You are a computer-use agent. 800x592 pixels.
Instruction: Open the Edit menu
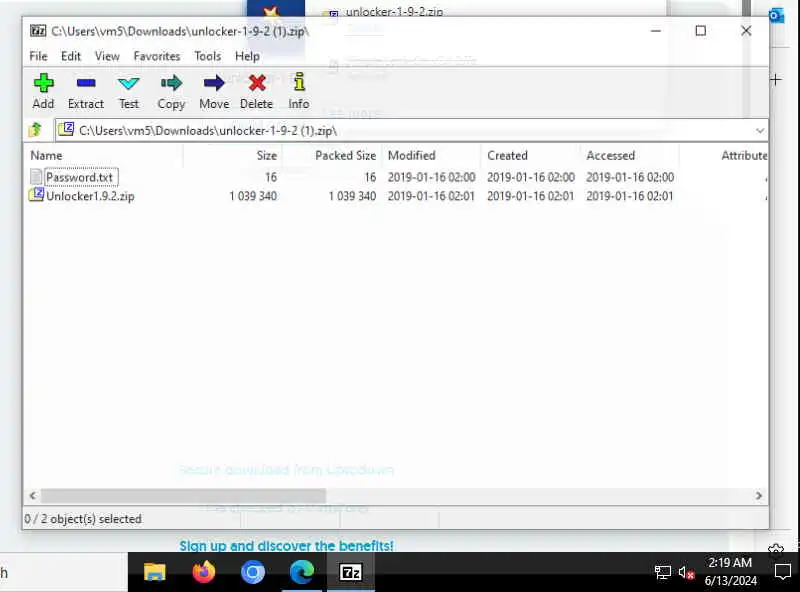(x=71, y=56)
